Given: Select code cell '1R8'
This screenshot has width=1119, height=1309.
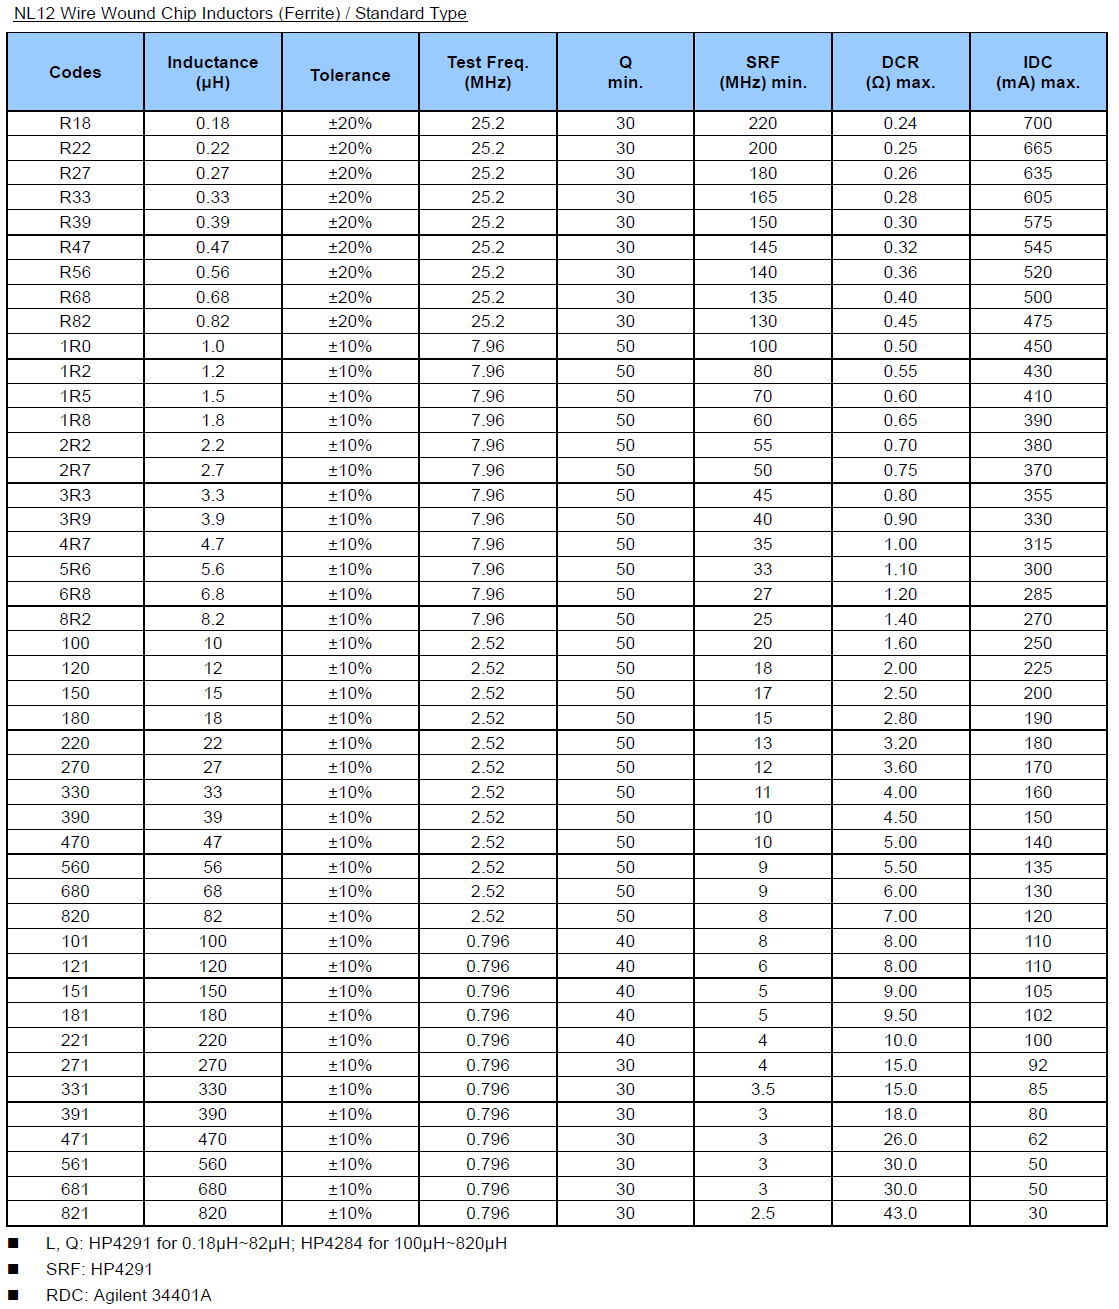Looking at the screenshot, I should pos(75,420).
